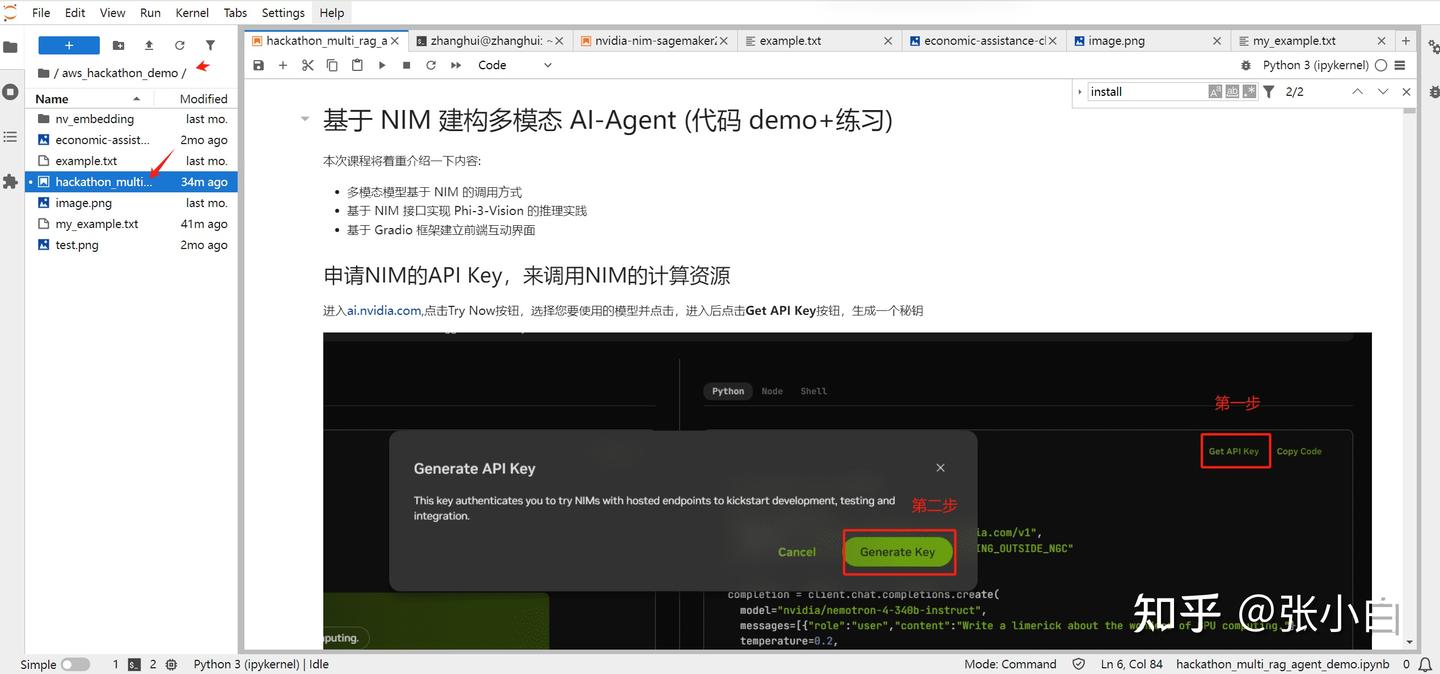The height and width of the screenshot is (674, 1440).
Task: Toggle the Simple interface mode switch
Action: tap(75, 664)
